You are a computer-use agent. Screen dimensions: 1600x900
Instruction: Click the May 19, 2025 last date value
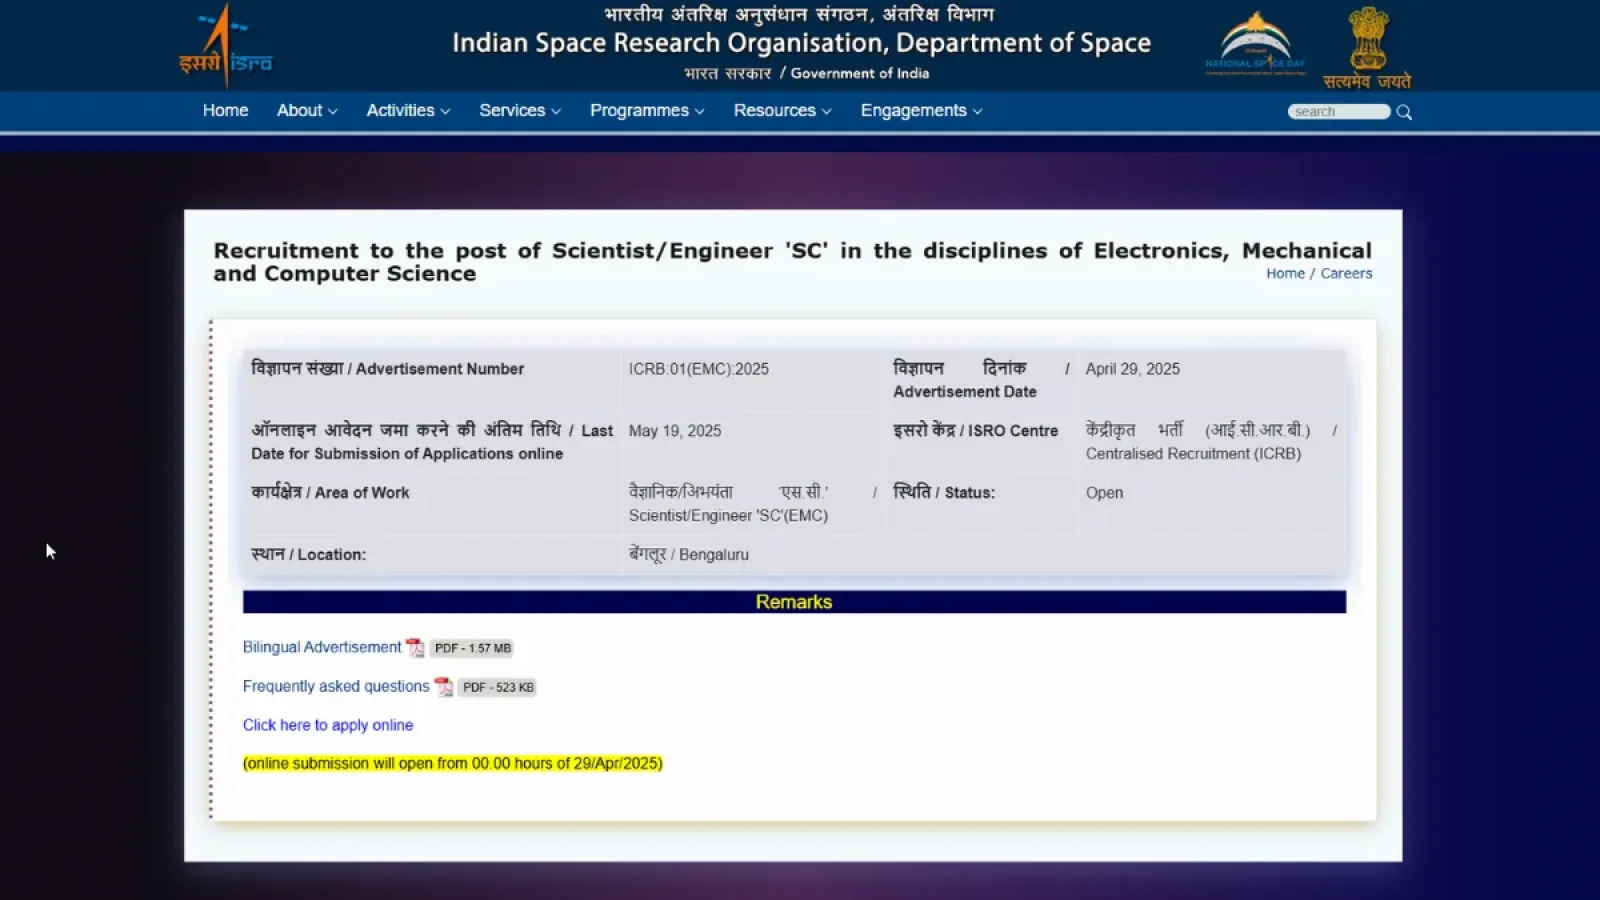pos(675,431)
